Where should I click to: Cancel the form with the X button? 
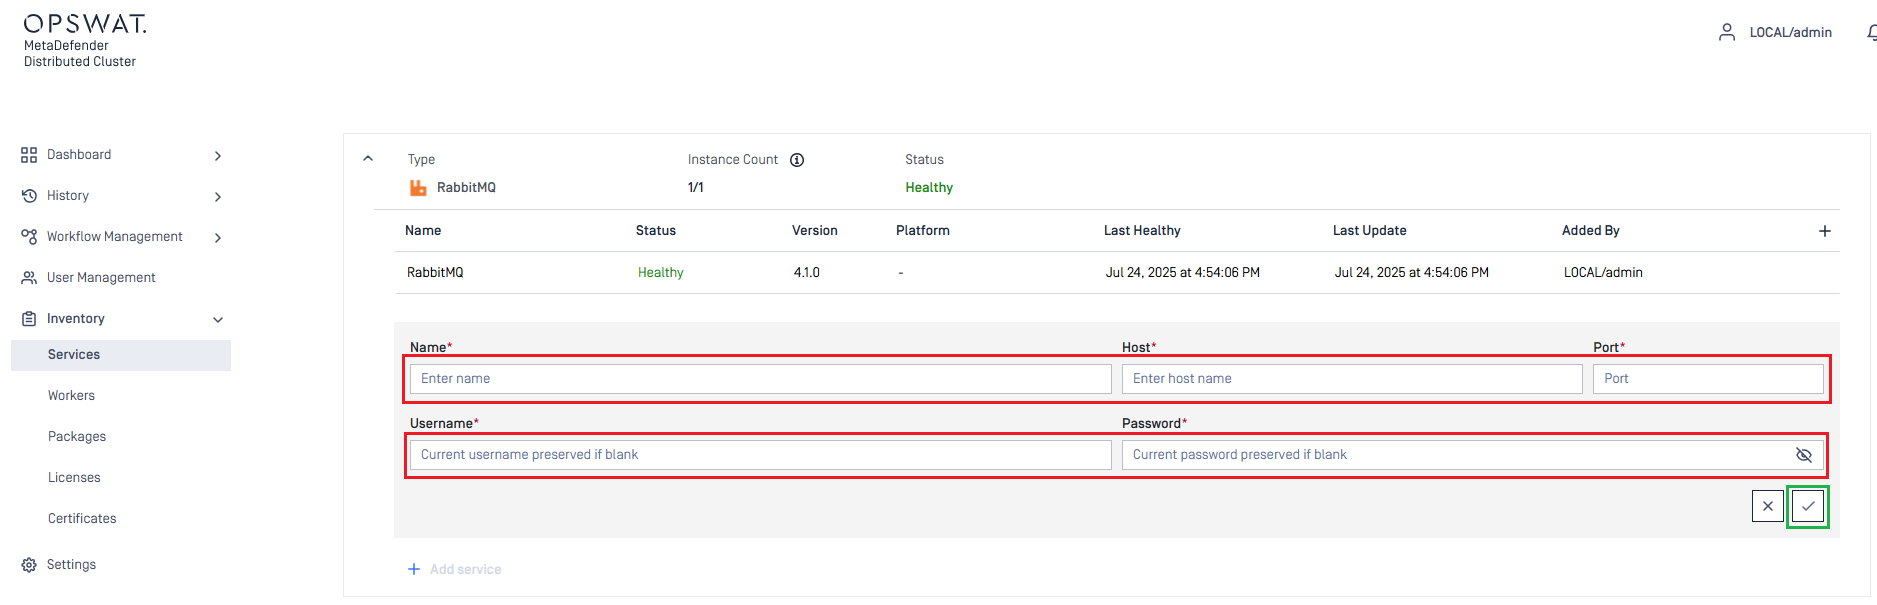(x=1767, y=506)
